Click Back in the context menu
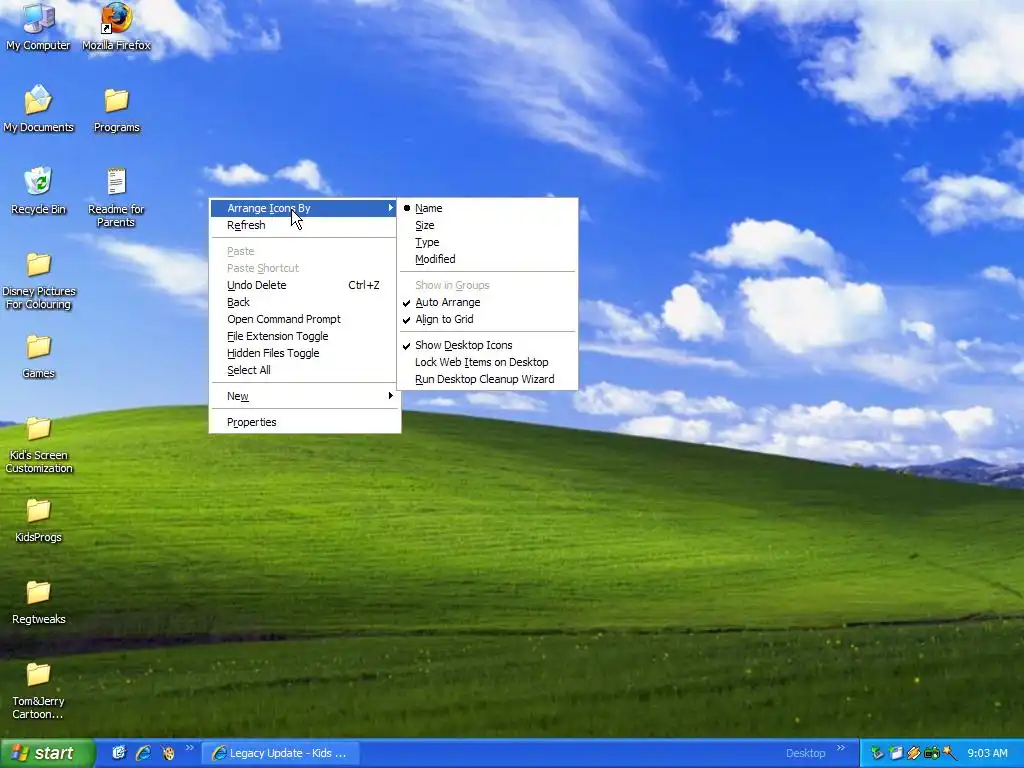Image resolution: width=1024 pixels, height=768 pixels. click(x=304, y=302)
